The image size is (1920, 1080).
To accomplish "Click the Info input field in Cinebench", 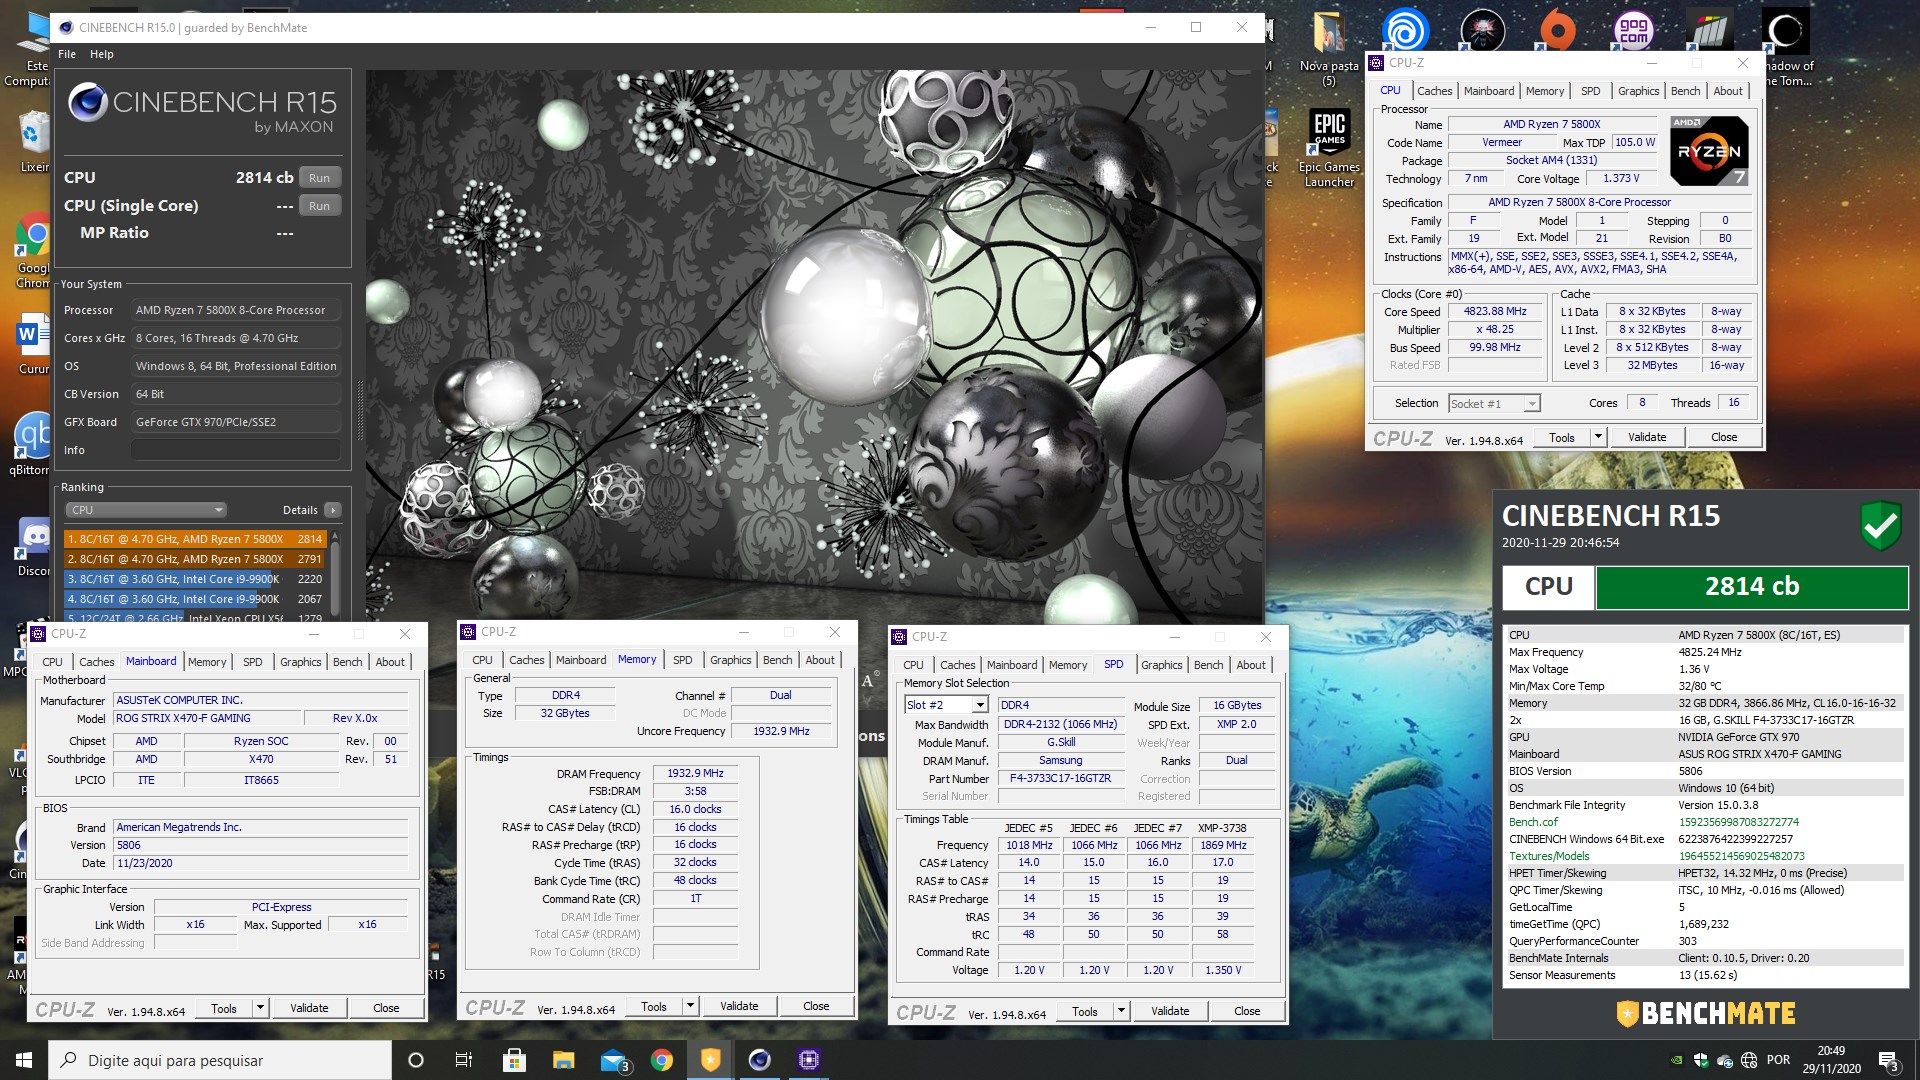I will point(236,450).
